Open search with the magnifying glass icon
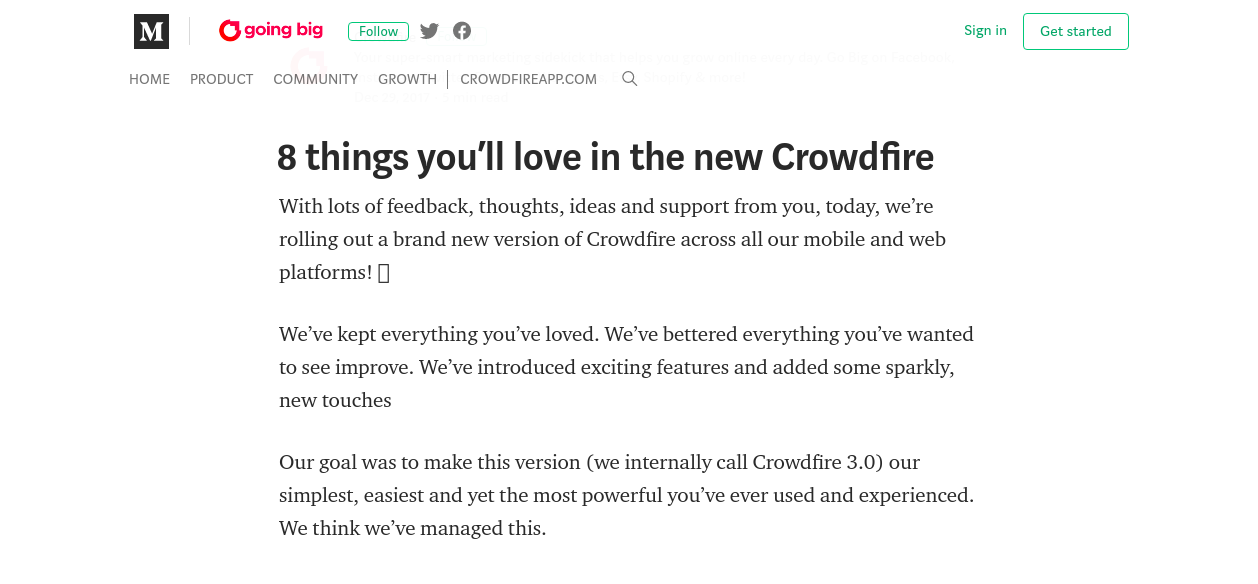 click(630, 78)
